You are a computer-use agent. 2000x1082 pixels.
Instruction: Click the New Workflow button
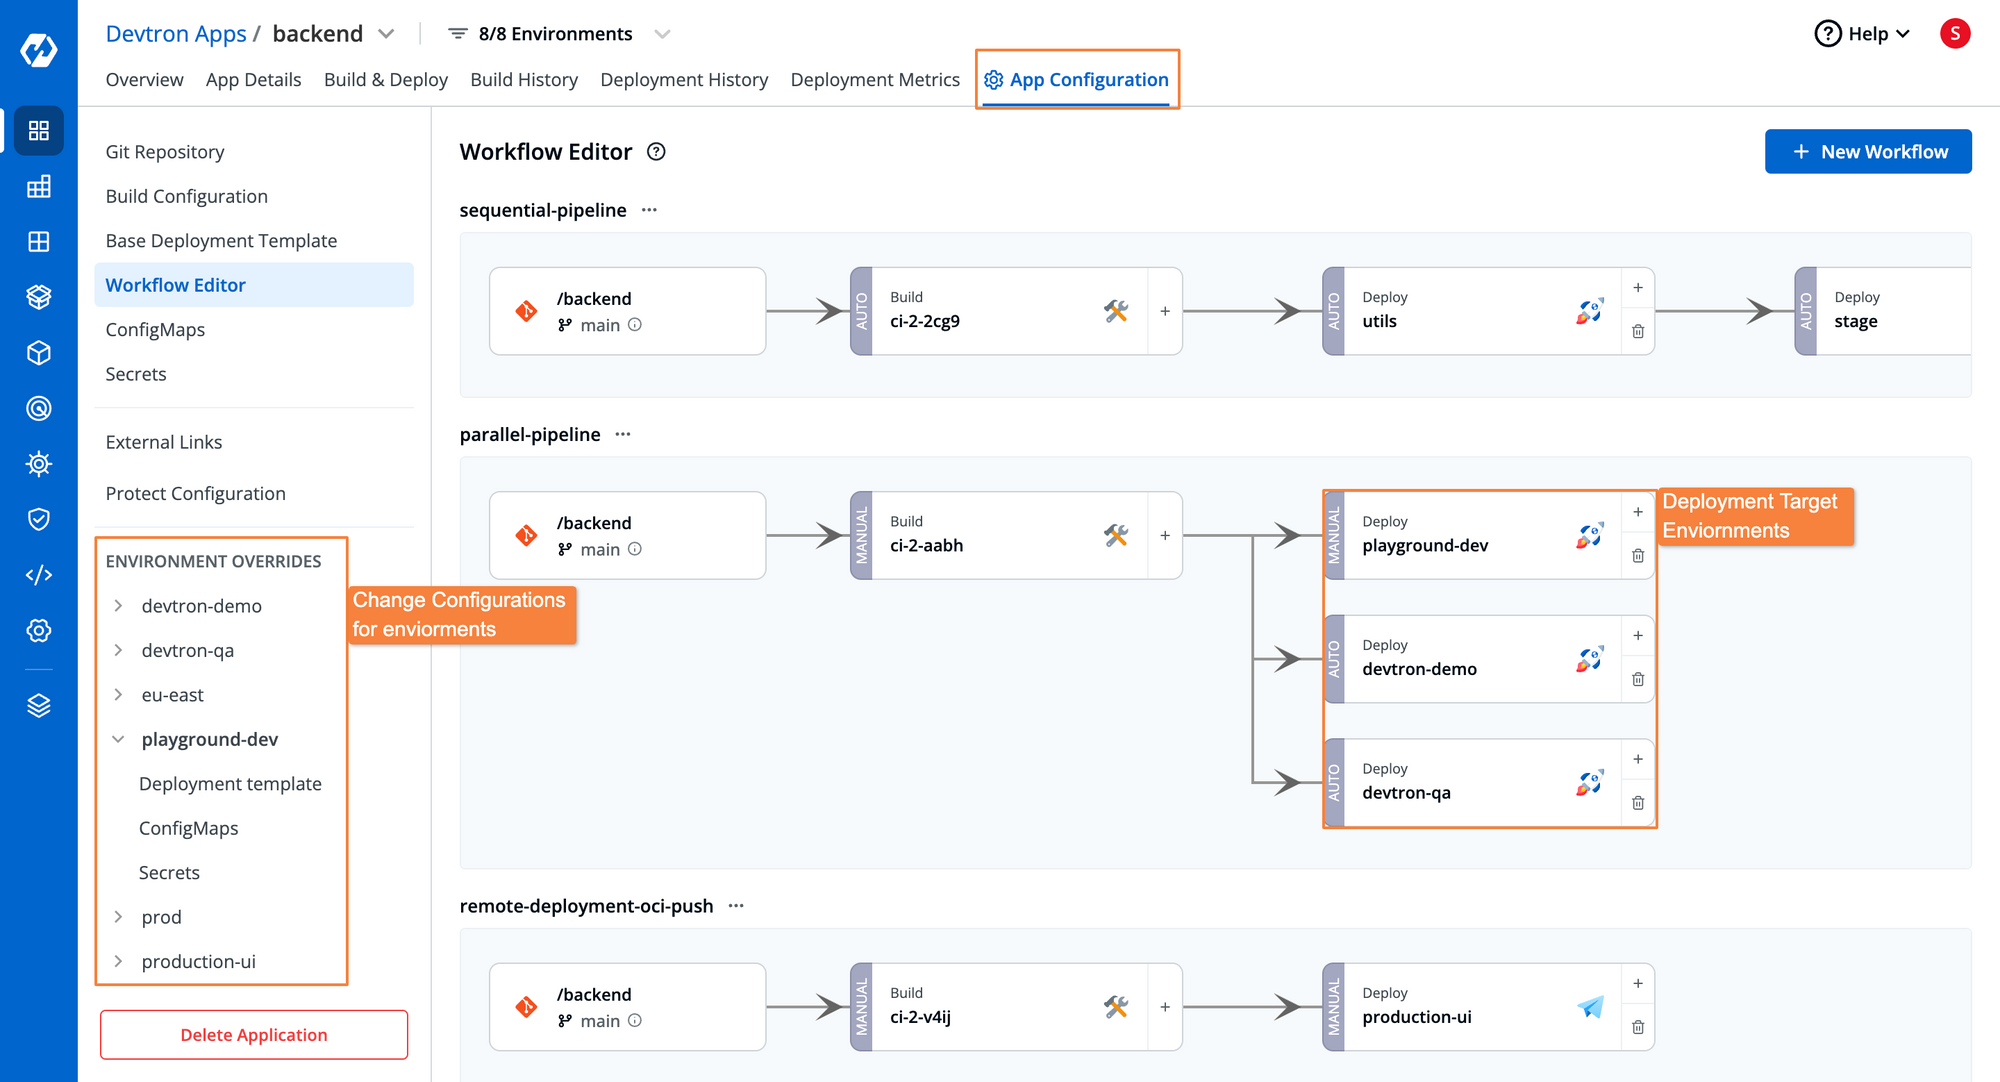coord(1871,151)
